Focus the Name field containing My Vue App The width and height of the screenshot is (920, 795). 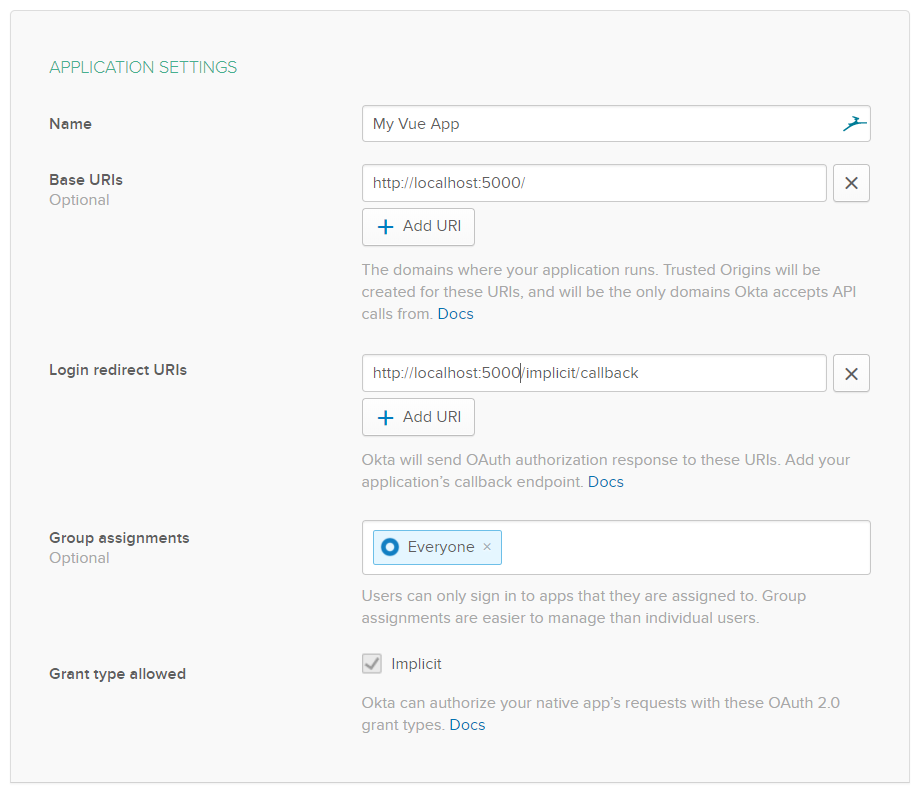pyautogui.click(x=600, y=124)
